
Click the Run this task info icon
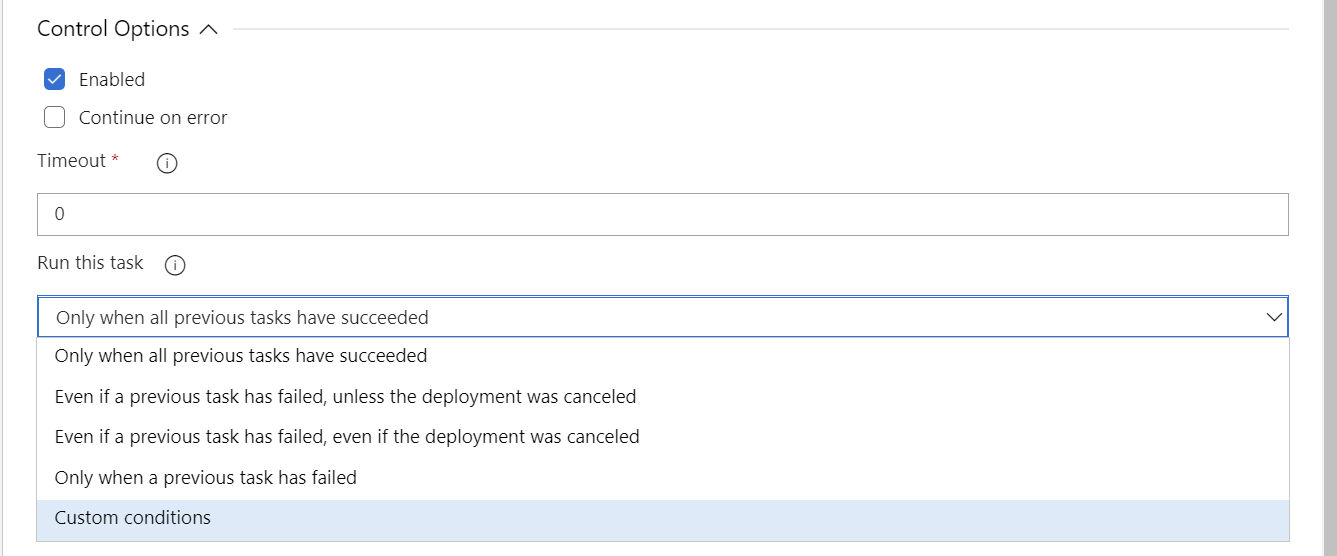[x=175, y=266]
